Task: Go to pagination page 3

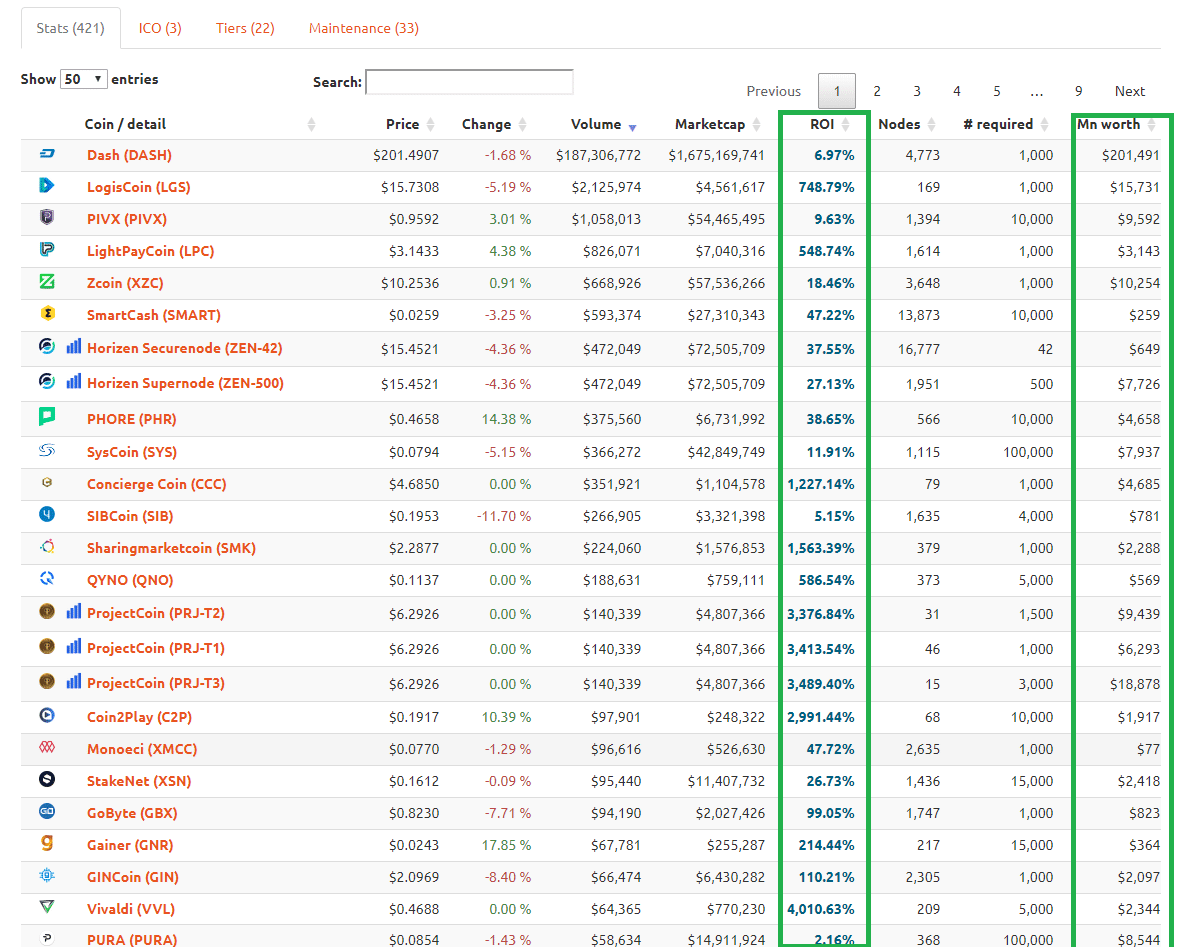Action: (917, 91)
